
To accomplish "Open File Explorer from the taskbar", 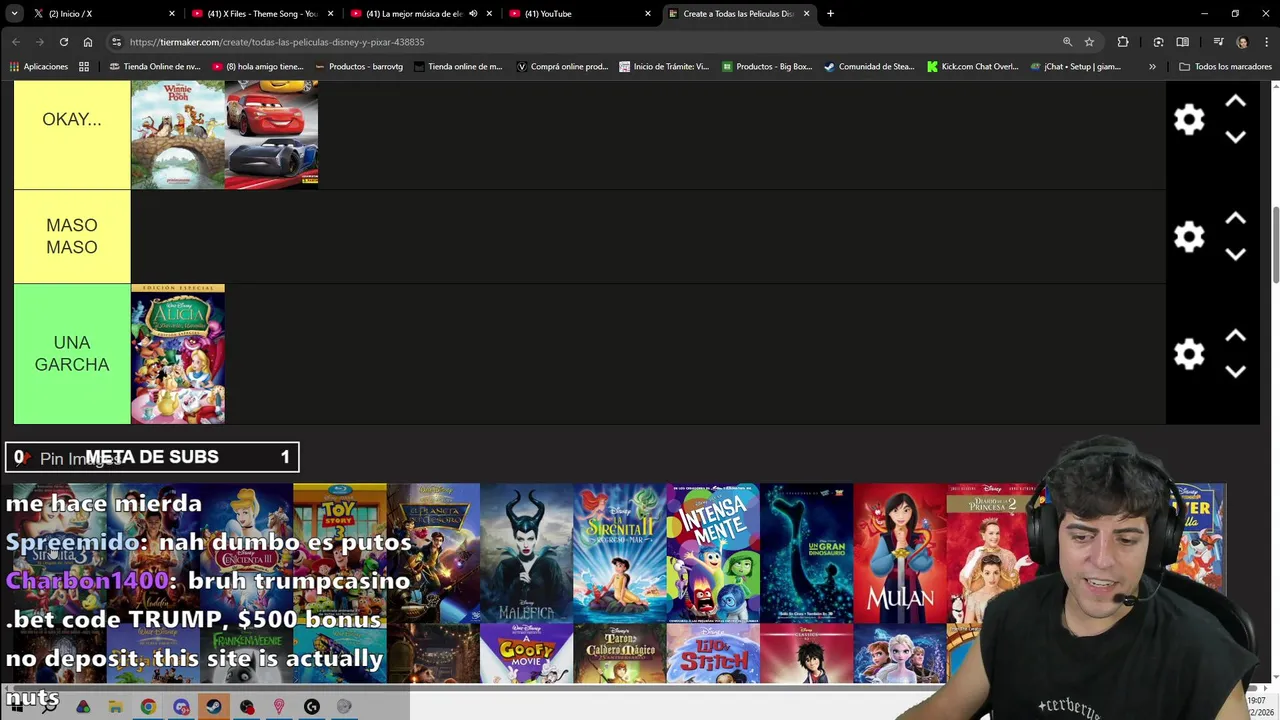I will (x=116, y=707).
